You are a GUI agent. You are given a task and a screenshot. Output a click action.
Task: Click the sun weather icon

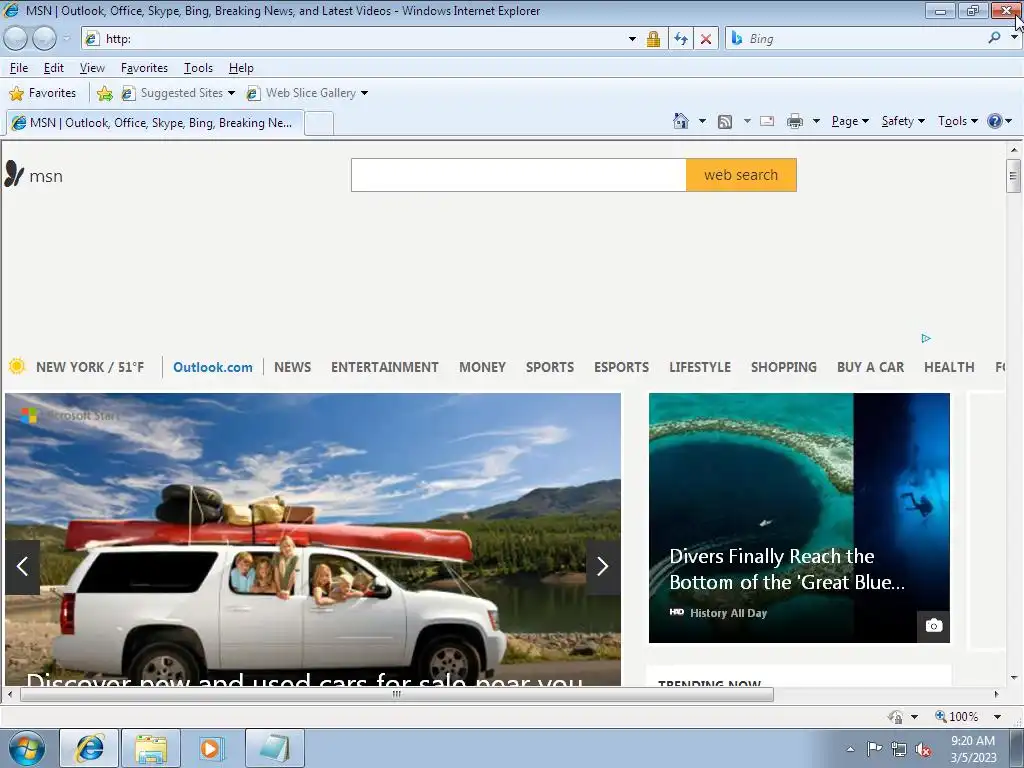[x=17, y=366]
